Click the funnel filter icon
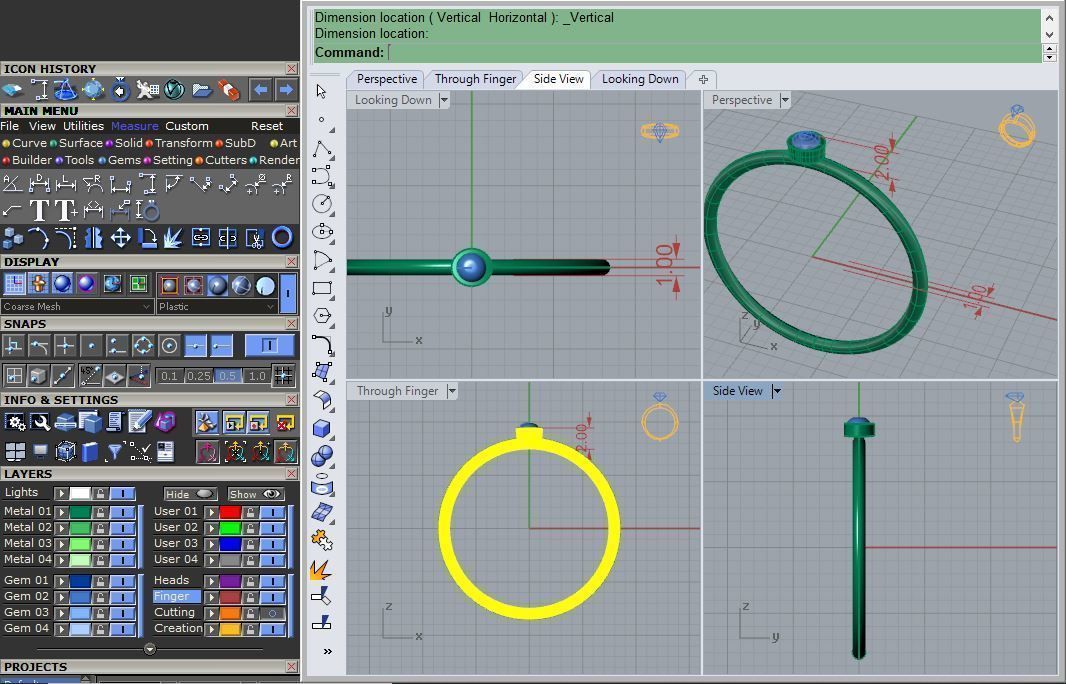Image resolution: width=1066 pixels, height=684 pixels. click(115, 451)
